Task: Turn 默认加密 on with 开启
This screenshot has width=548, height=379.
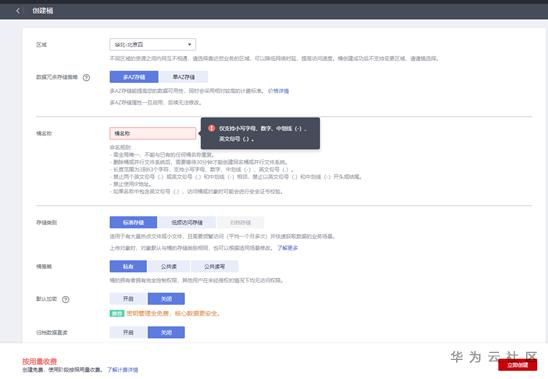Action: [x=128, y=299]
